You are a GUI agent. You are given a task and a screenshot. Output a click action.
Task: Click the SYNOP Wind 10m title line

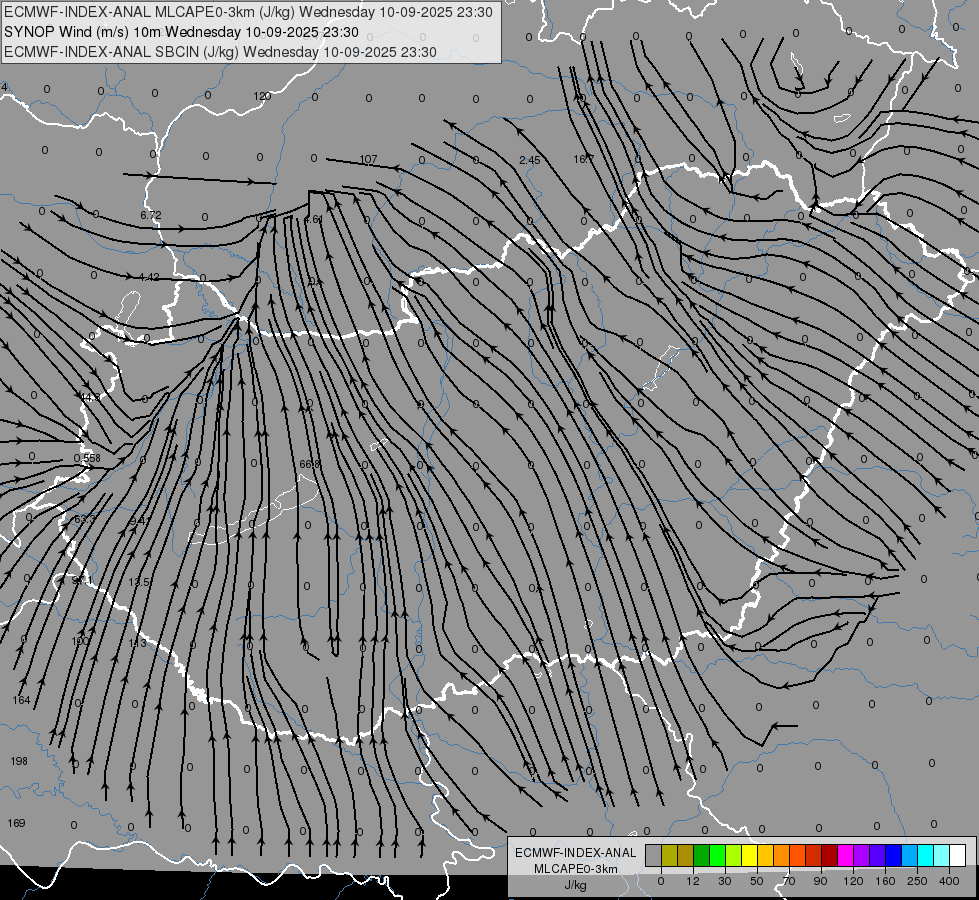click(181, 32)
